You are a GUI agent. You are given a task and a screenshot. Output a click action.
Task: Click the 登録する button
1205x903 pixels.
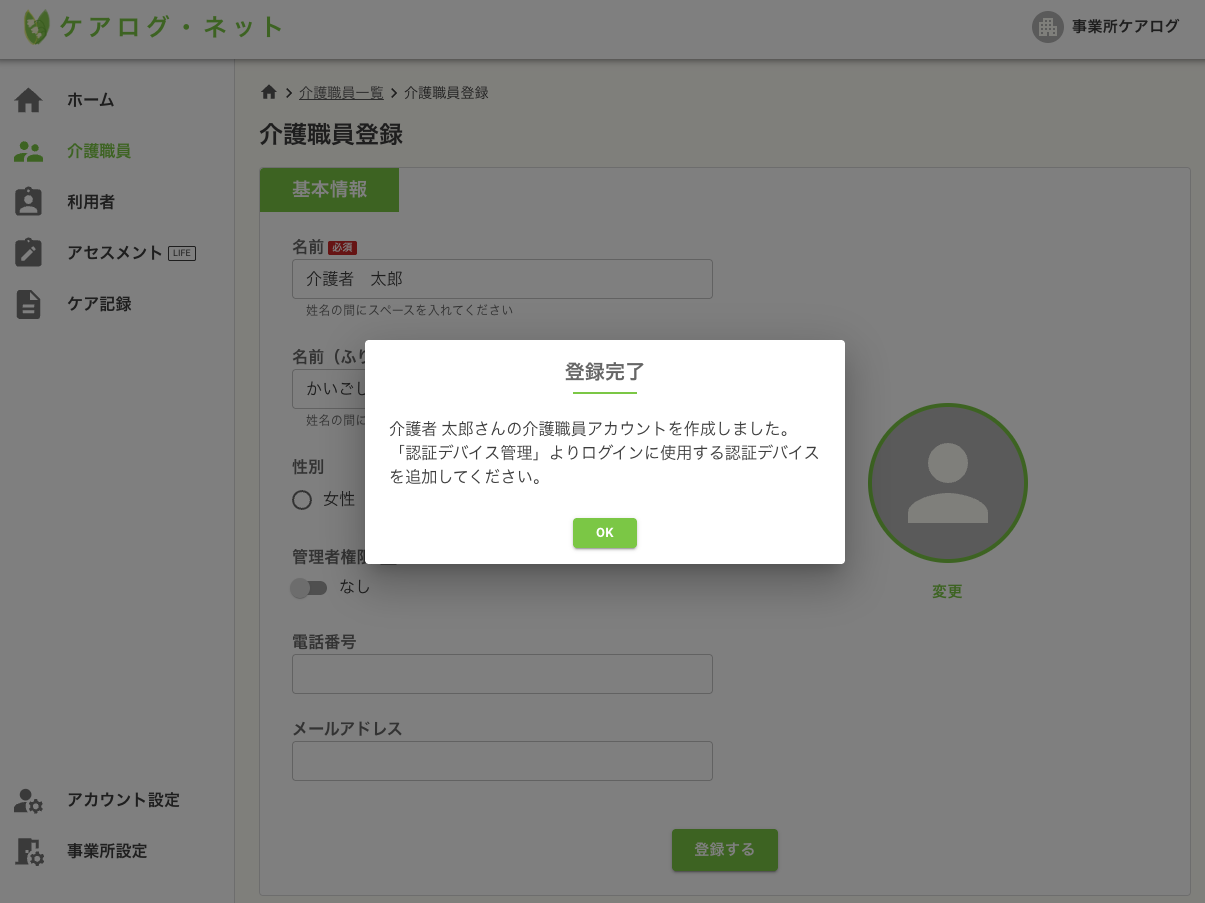[724, 849]
